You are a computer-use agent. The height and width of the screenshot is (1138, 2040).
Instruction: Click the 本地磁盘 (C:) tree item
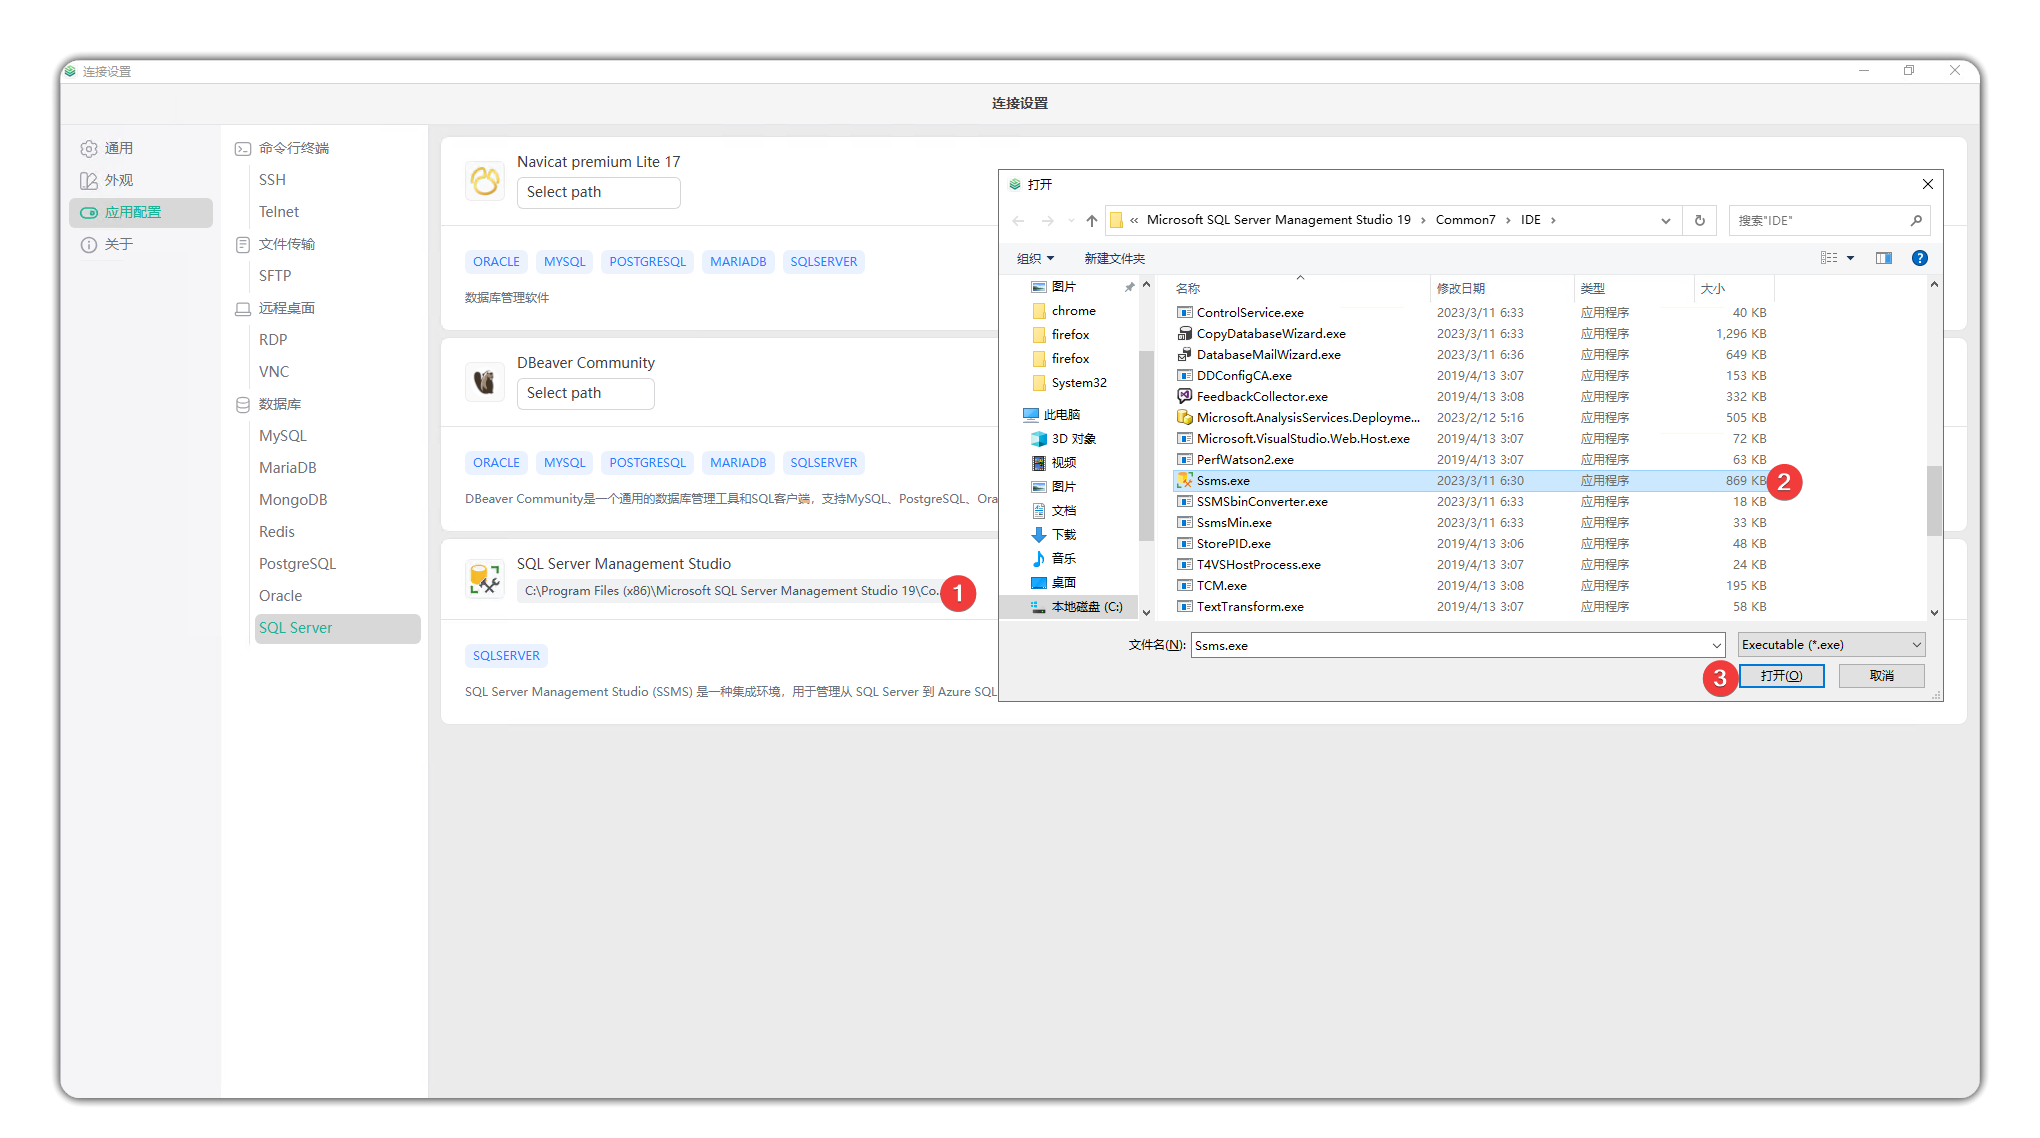[1086, 607]
